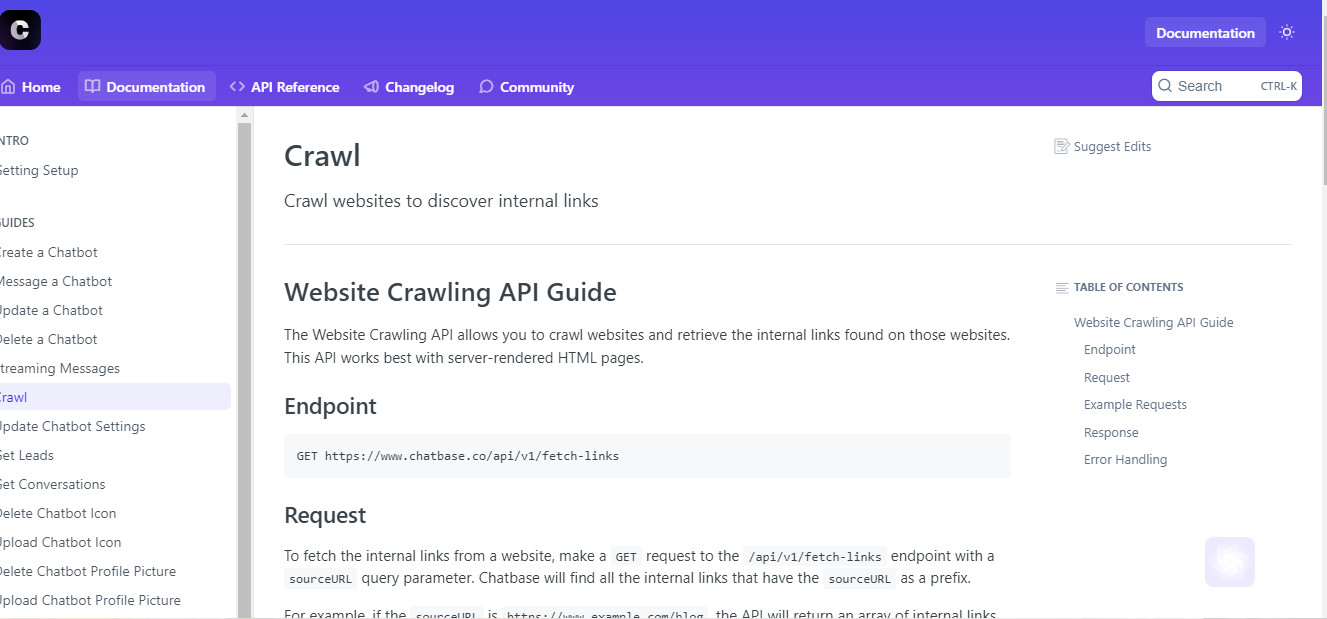The width and height of the screenshot is (1327, 619).
Task: Click the Changelog megaphone icon
Action: 371,87
